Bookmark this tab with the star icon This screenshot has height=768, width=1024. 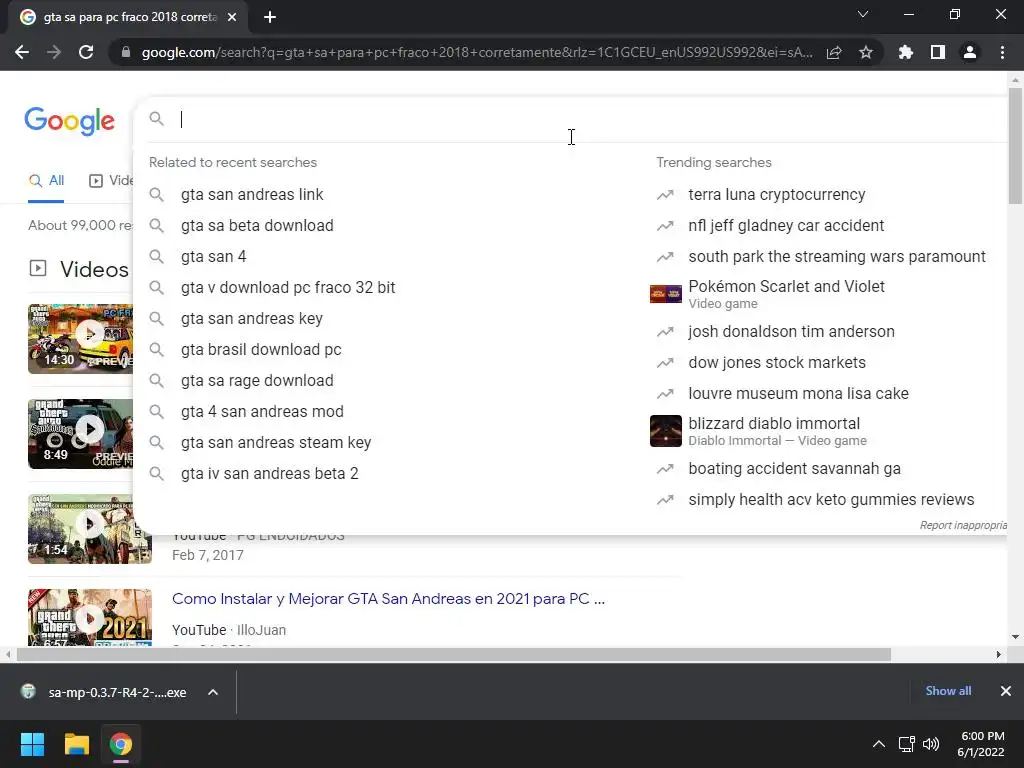866,52
